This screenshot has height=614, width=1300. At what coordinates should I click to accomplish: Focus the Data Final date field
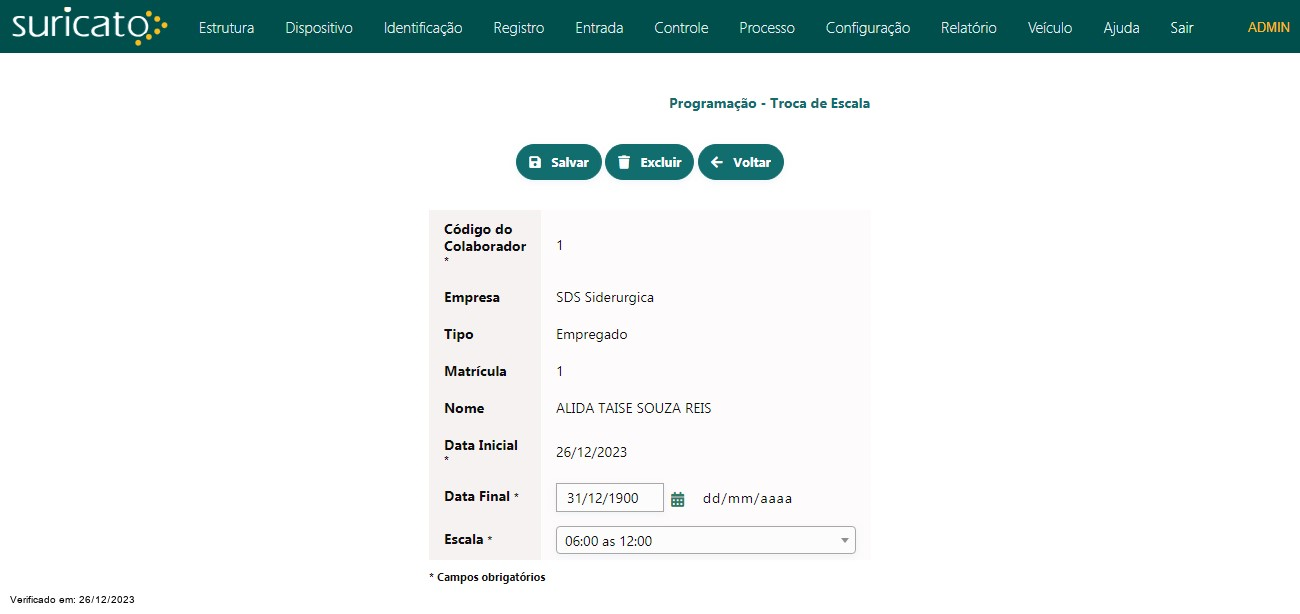coord(609,498)
